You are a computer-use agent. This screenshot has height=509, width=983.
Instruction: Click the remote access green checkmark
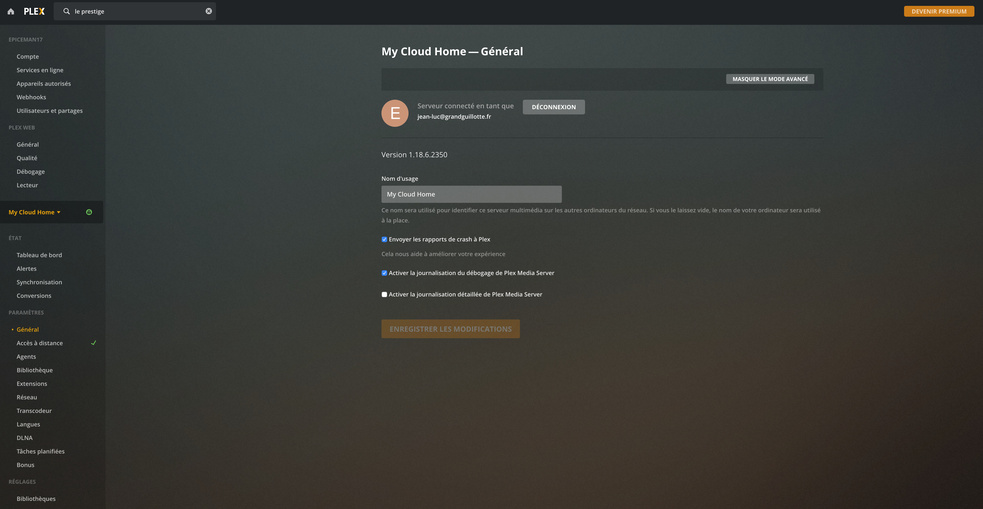tap(93, 343)
